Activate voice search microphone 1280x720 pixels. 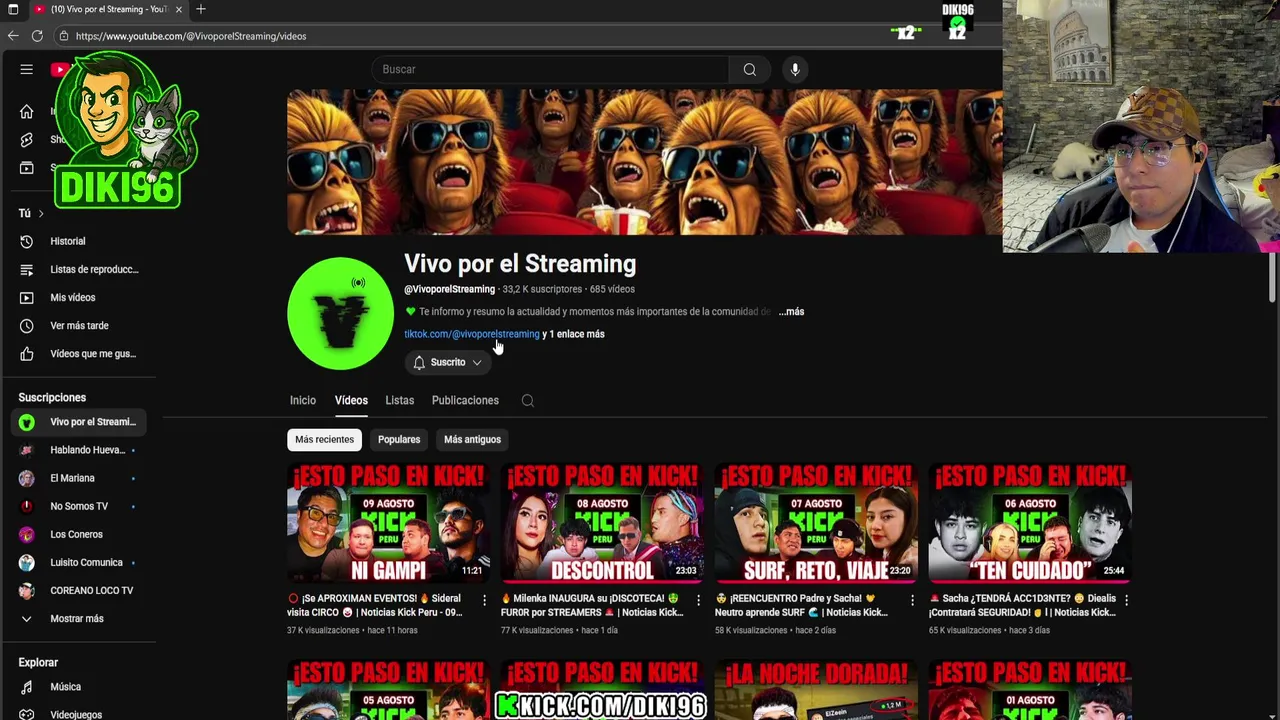click(795, 69)
